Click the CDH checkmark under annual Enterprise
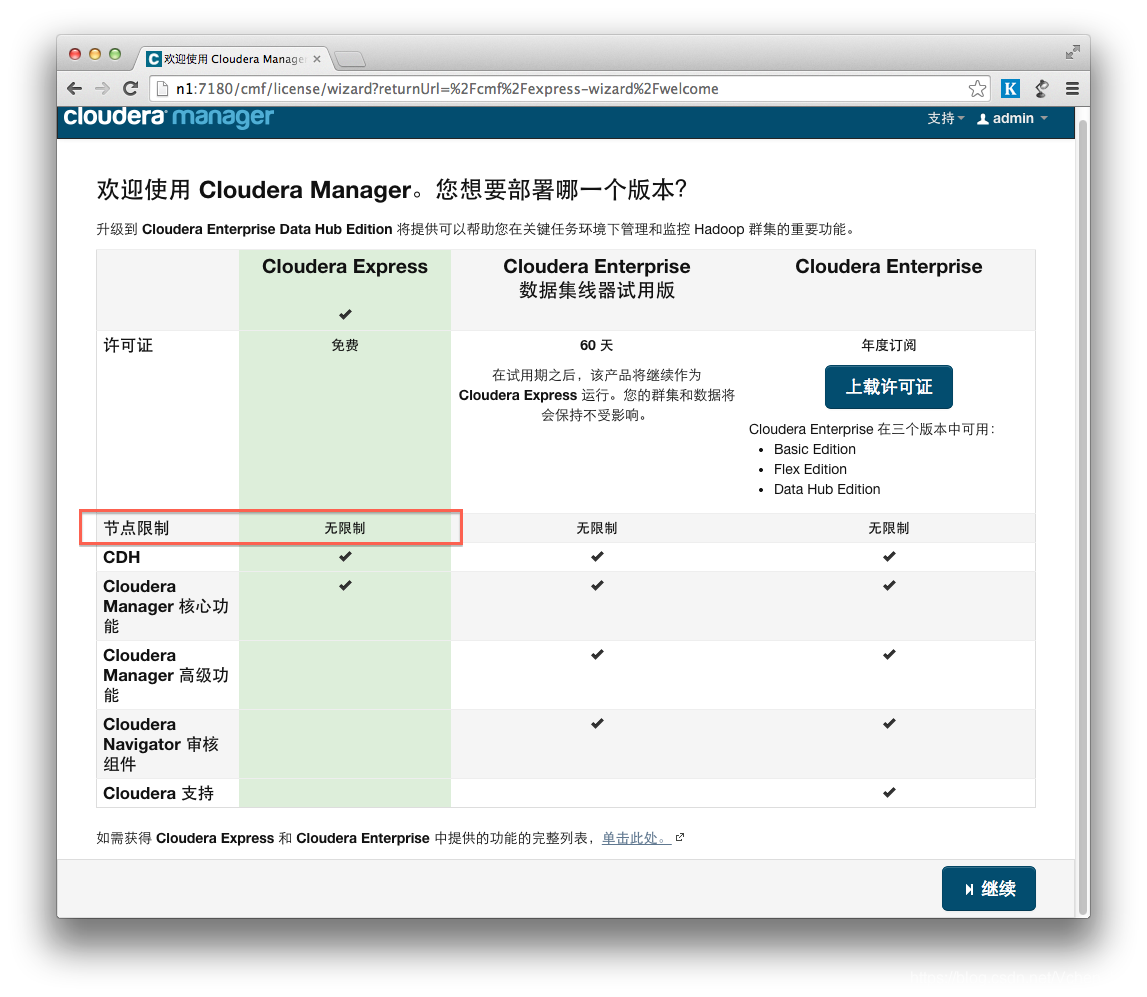The height and width of the screenshot is (997, 1147). [889, 557]
